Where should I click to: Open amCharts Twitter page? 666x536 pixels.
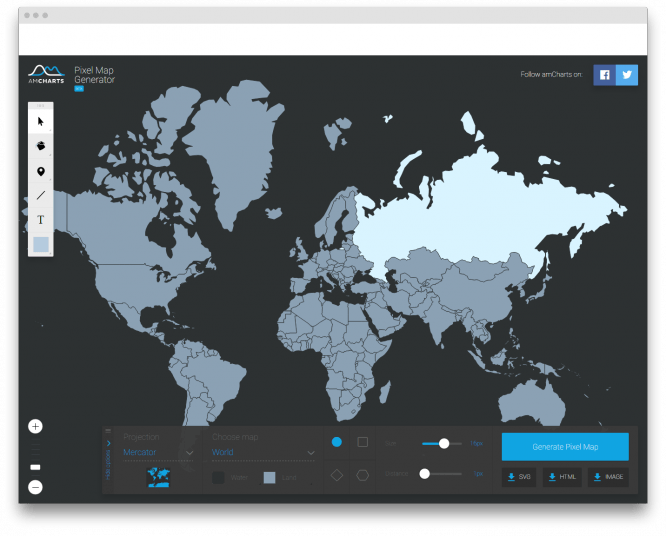(627, 75)
